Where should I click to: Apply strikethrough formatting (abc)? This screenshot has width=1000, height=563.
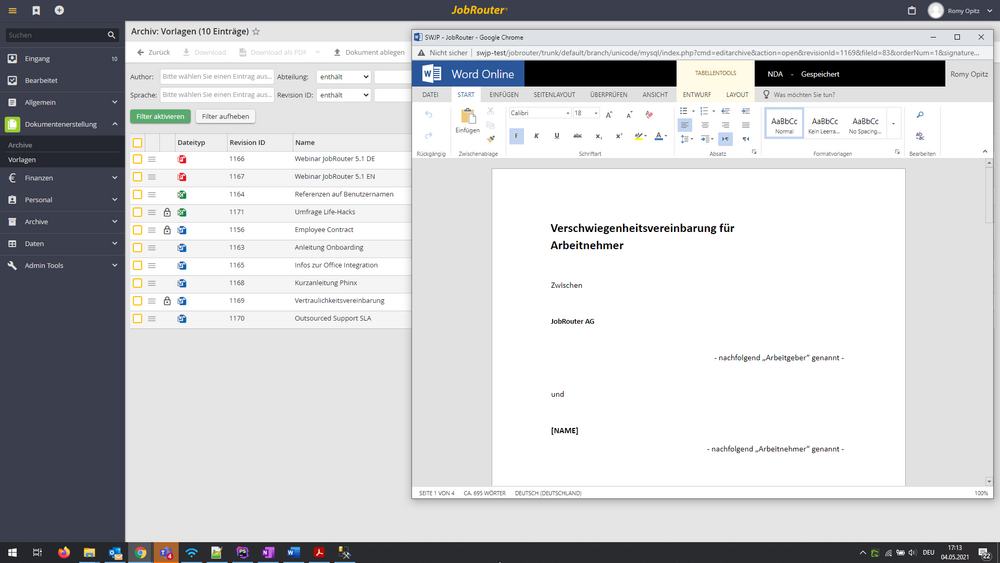pos(577,136)
